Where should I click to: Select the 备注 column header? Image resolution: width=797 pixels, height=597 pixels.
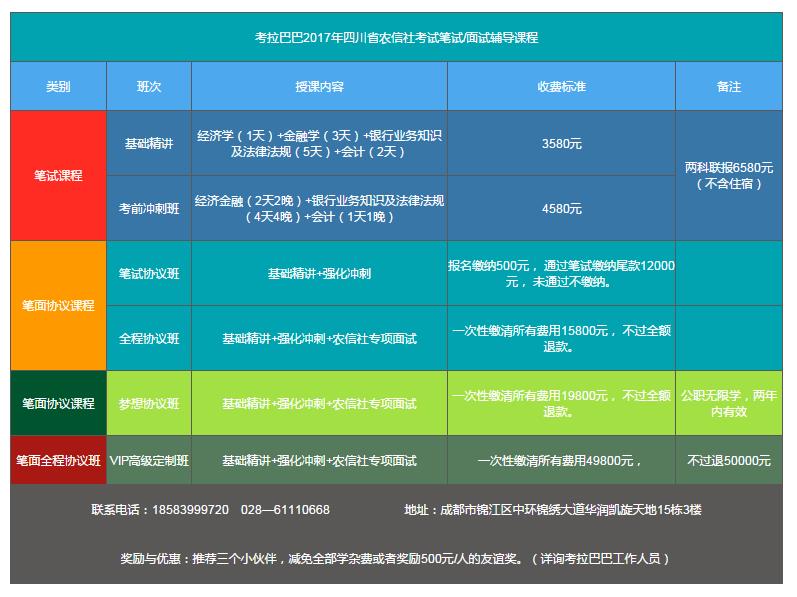tap(729, 86)
